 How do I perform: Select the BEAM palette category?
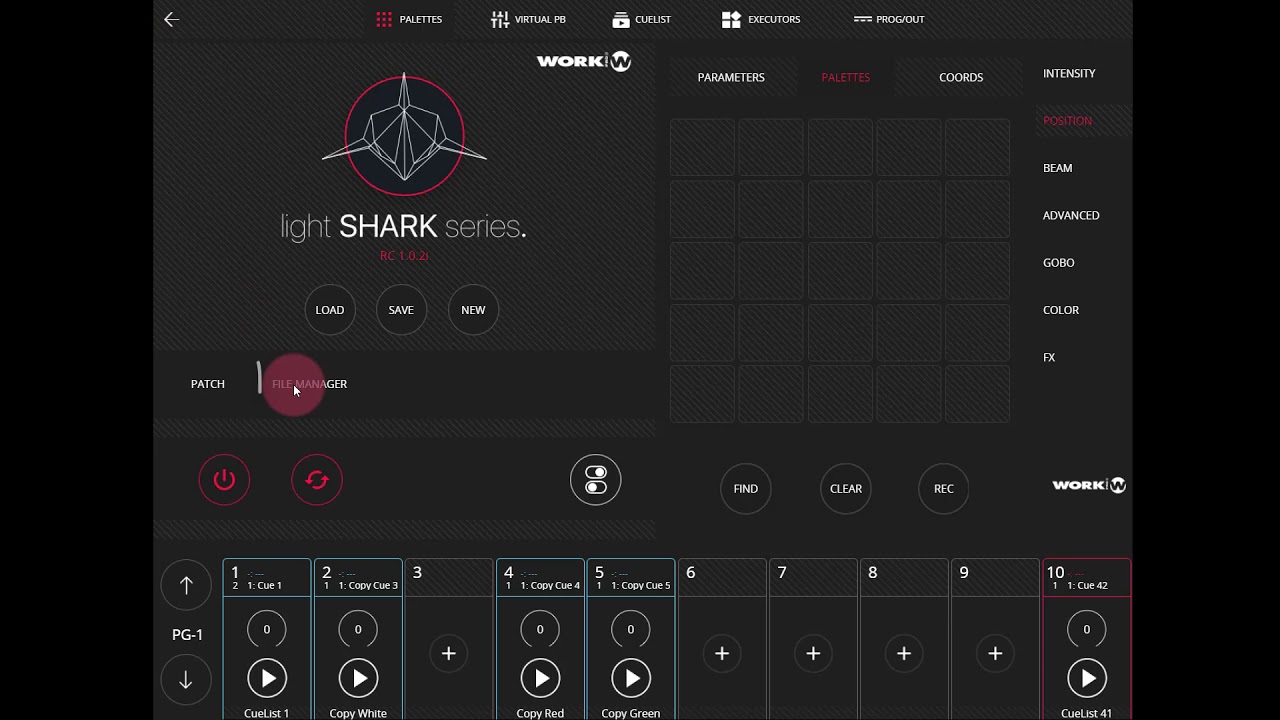coord(1057,168)
